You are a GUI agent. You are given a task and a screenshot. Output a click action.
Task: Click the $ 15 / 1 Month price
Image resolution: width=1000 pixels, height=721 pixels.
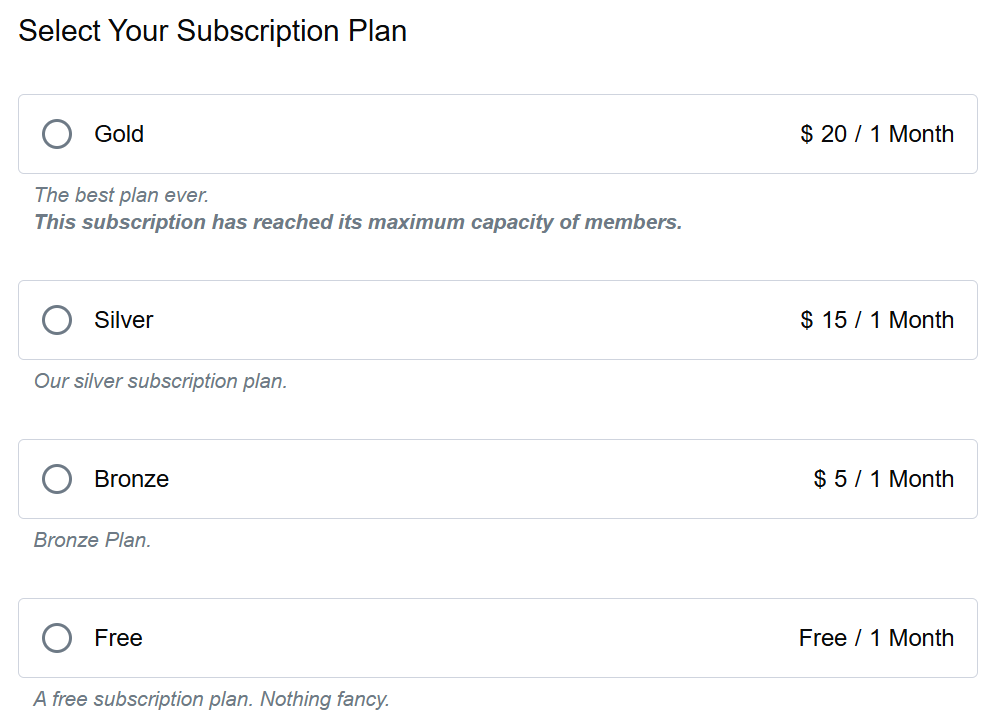[x=878, y=320]
